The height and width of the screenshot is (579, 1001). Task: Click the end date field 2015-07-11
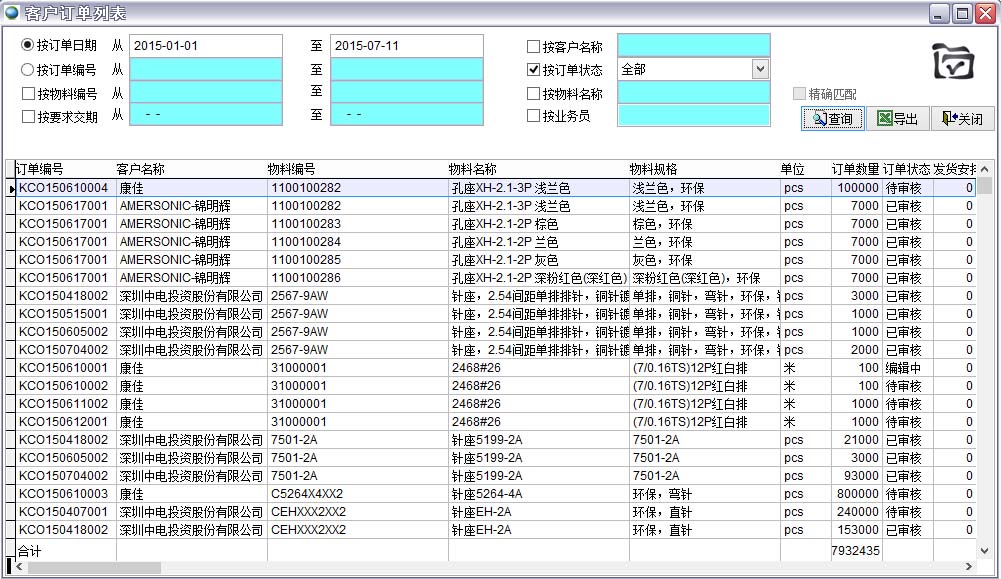(x=406, y=46)
